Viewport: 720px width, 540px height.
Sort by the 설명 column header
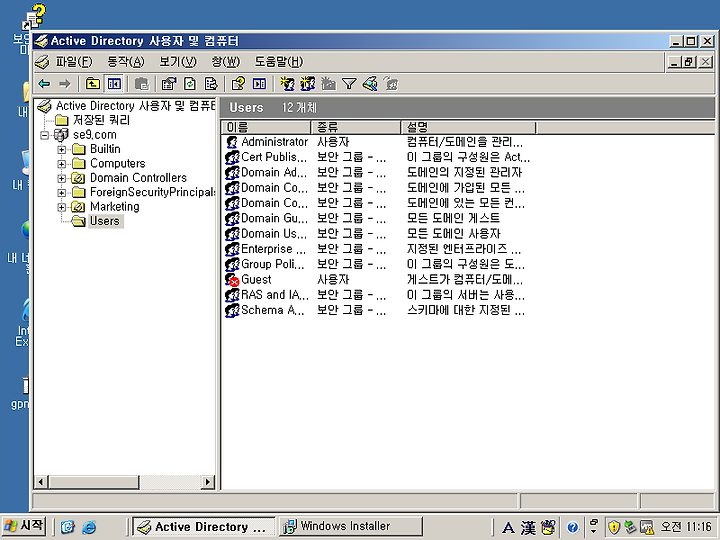[x=468, y=127]
